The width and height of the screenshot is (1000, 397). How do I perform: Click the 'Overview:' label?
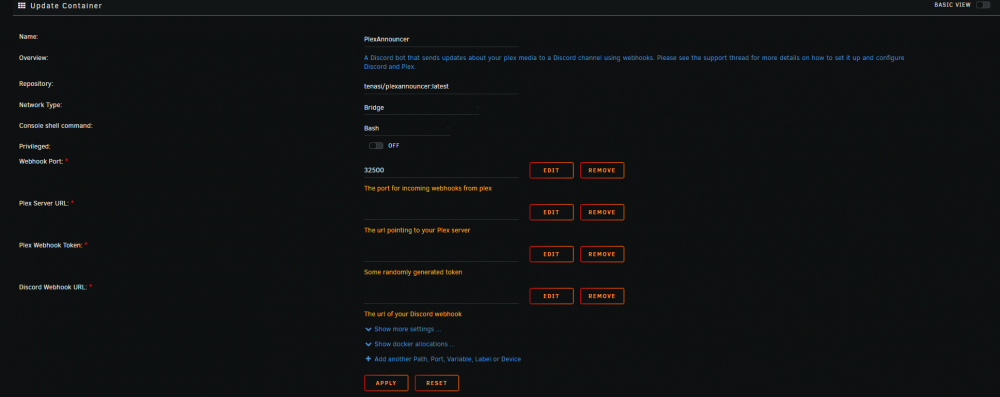pos(34,57)
